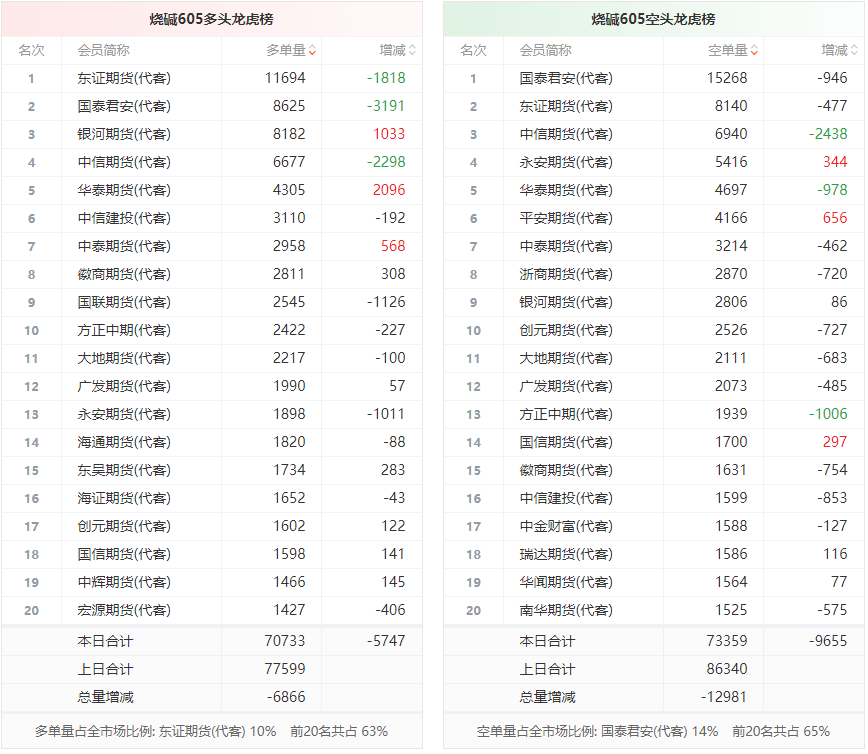The width and height of the screenshot is (868, 754).
Task: Click previous-day long total 77599
Action: pos(285,669)
